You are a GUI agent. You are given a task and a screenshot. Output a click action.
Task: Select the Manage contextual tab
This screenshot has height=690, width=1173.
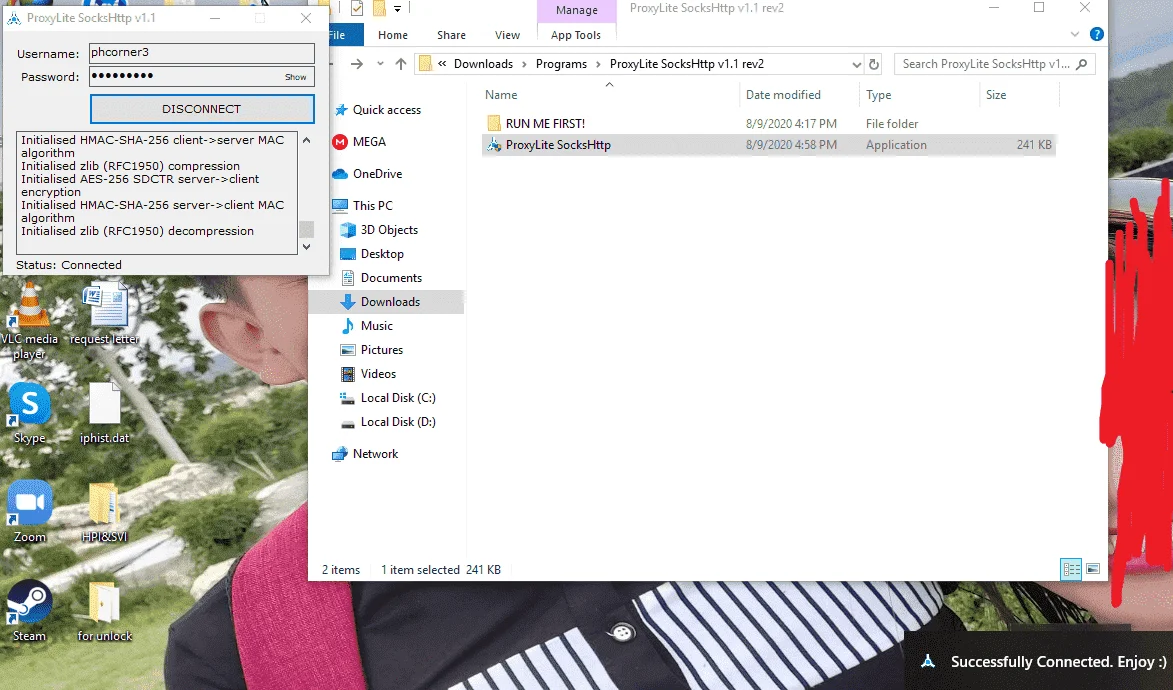tap(577, 10)
